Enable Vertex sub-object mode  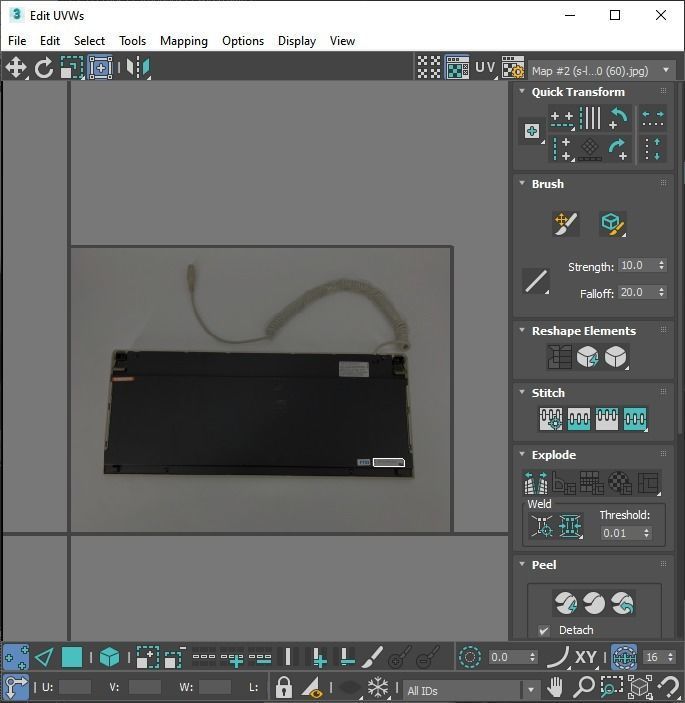[16, 657]
